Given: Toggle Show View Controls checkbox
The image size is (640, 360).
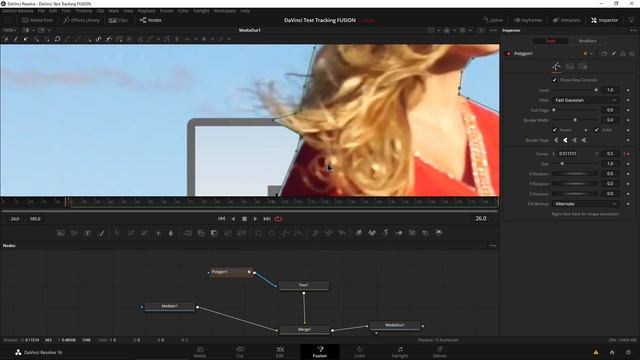Looking at the screenshot, I should pos(555,80).
